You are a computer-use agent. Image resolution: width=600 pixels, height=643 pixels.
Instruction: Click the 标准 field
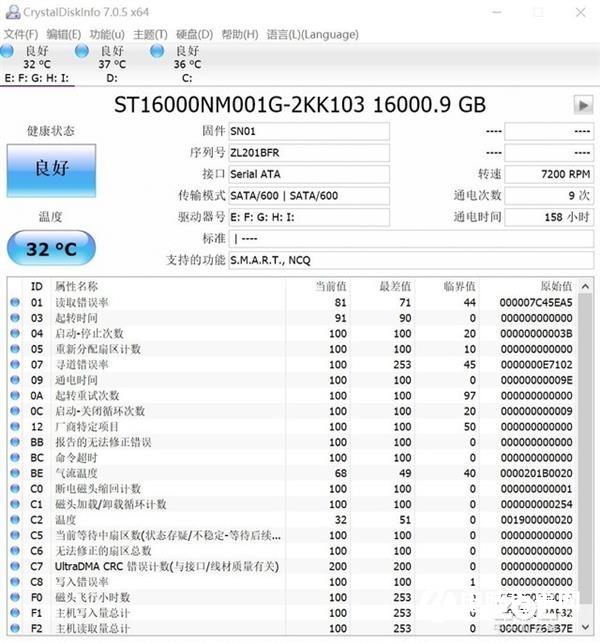tap(411, 238)
